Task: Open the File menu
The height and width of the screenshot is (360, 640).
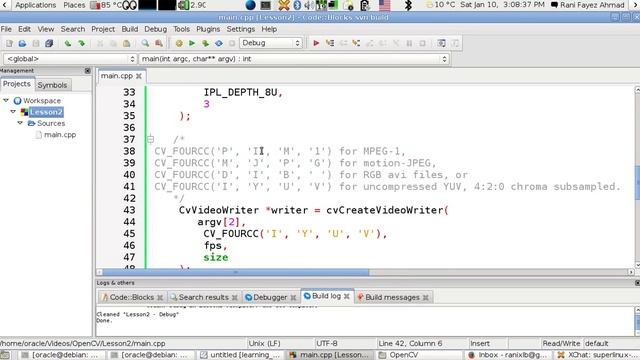Action: [6, 29]
